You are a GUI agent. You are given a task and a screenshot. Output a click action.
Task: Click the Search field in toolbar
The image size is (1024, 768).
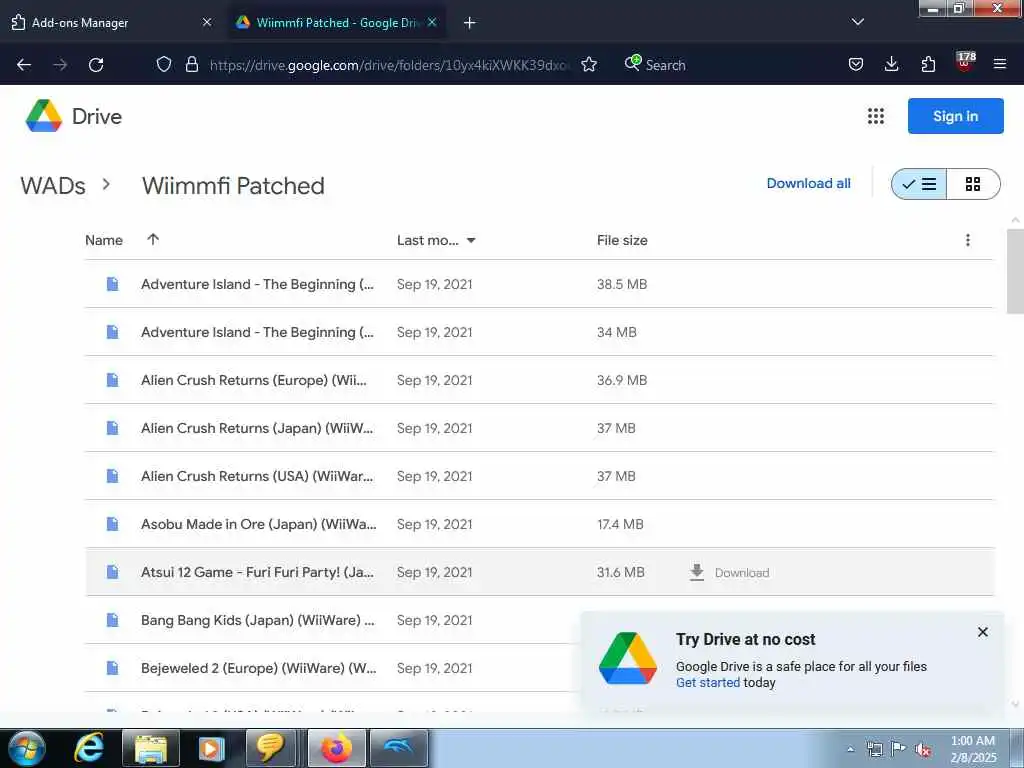[x=665, y=65]
